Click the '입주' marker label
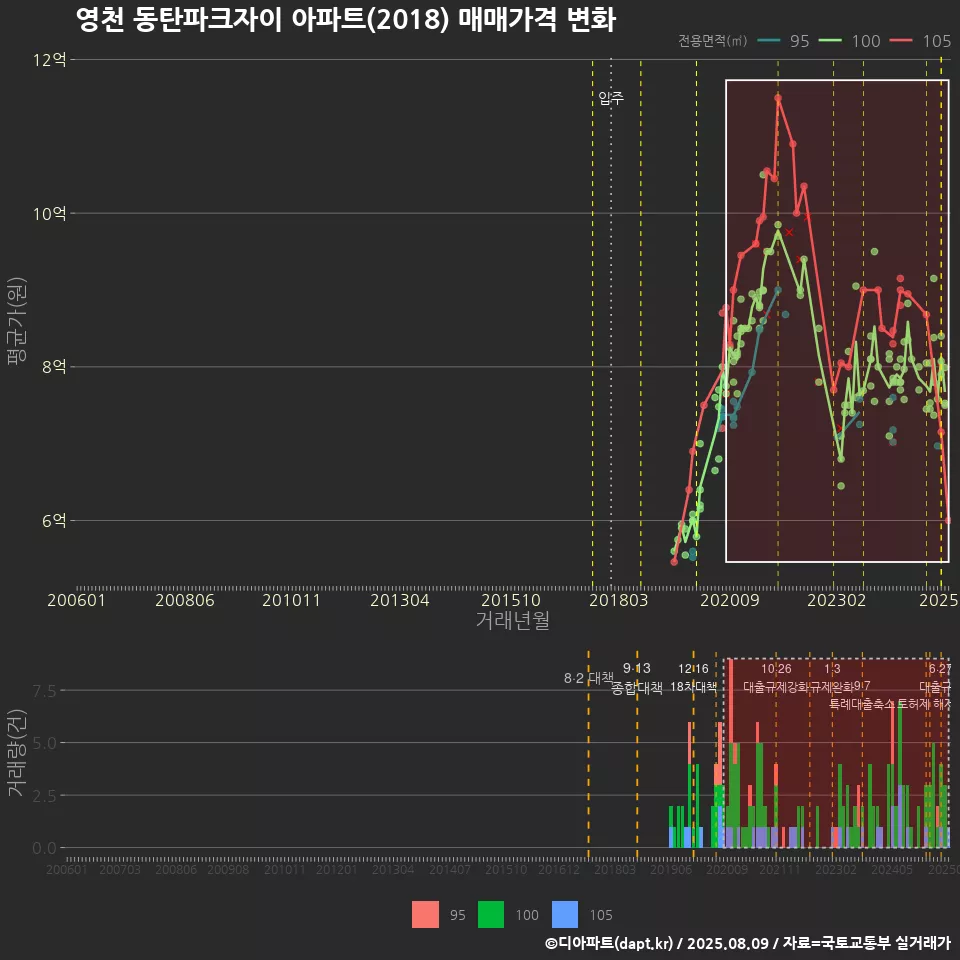 [x=611, y=98]
